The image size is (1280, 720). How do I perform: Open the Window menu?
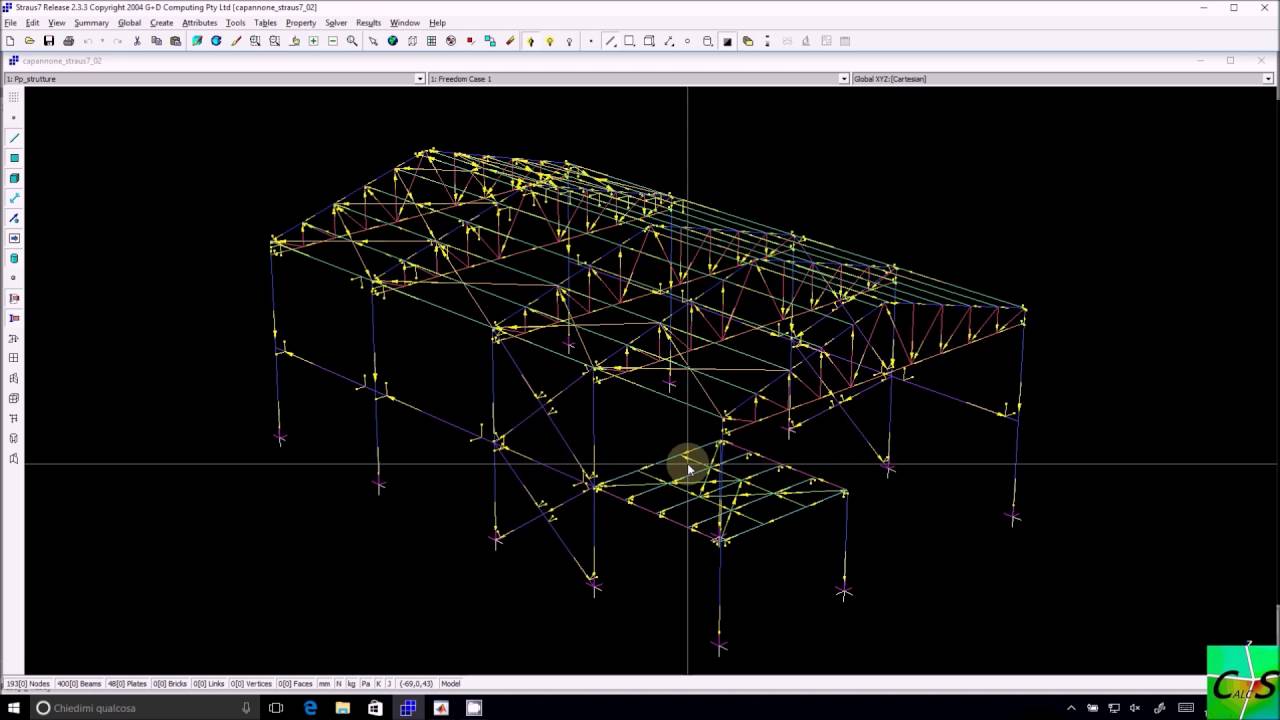[x=404, y=22]
